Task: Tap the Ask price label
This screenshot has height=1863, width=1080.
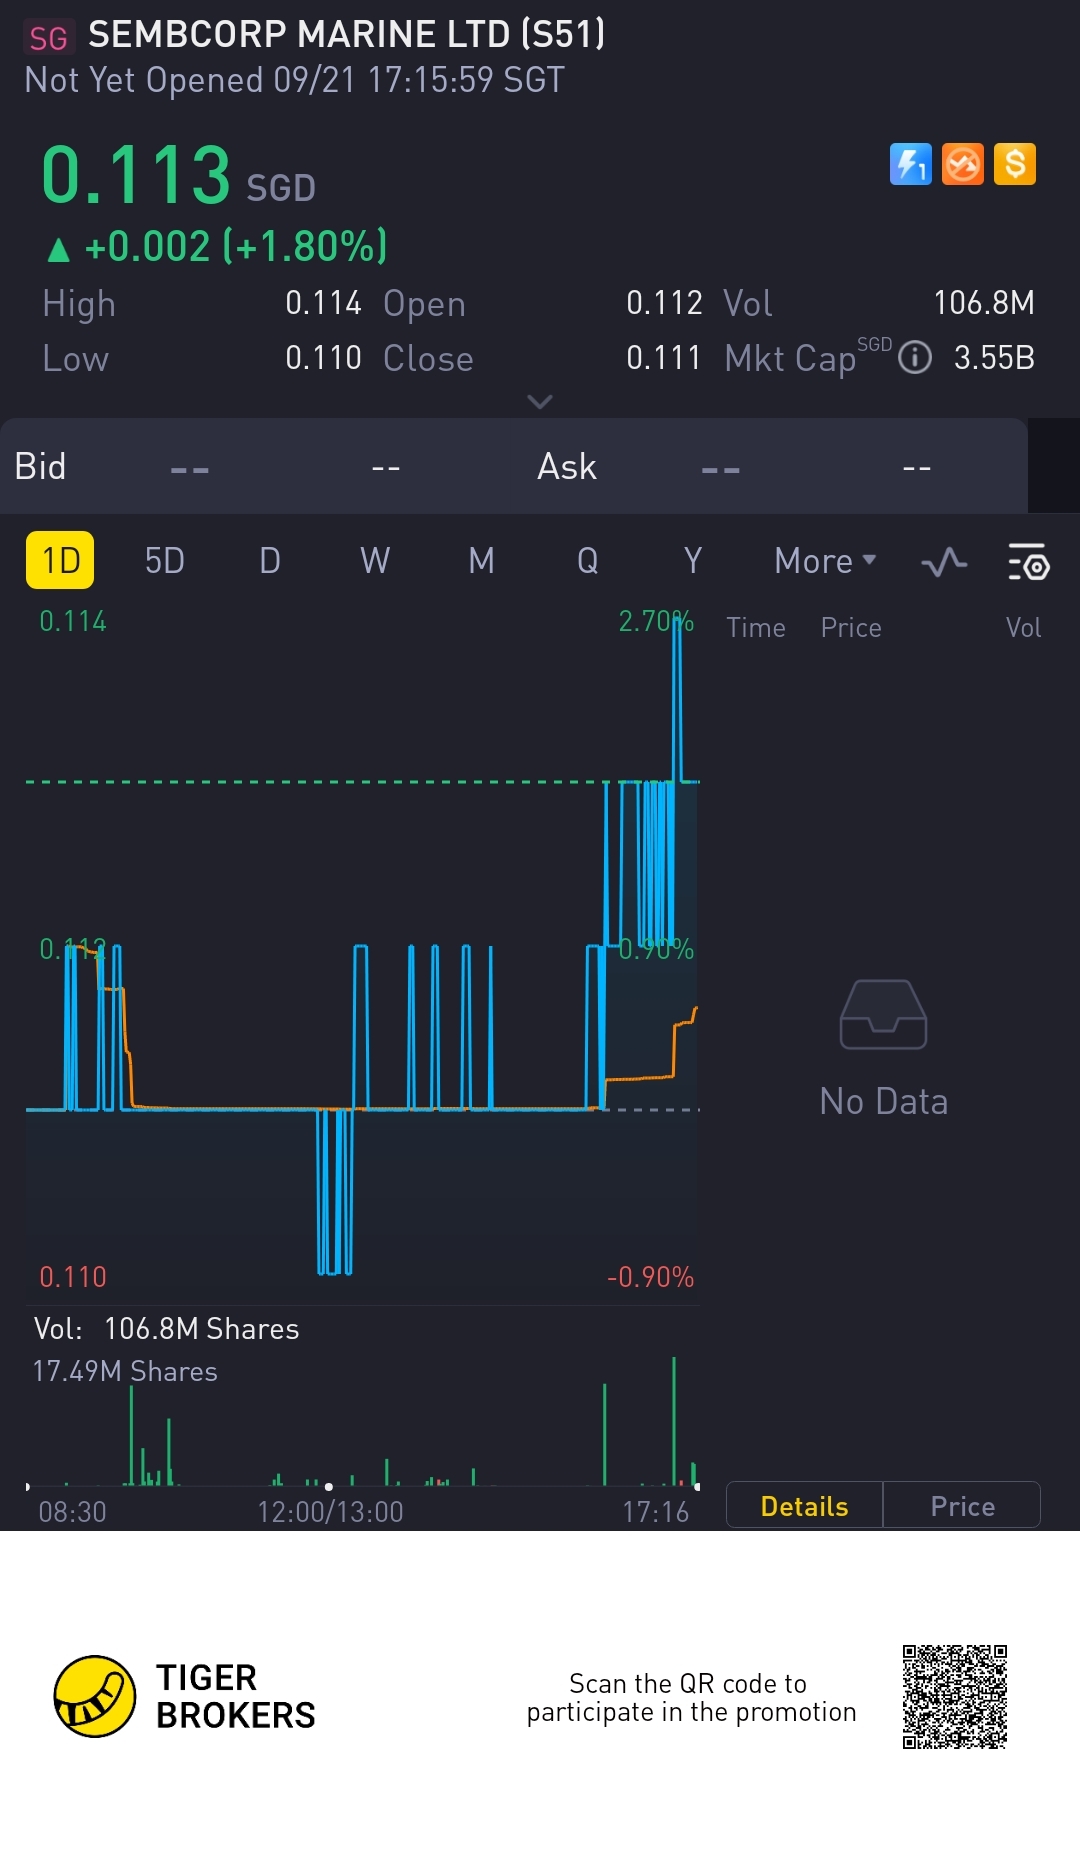Action: [x=566, y=467]
